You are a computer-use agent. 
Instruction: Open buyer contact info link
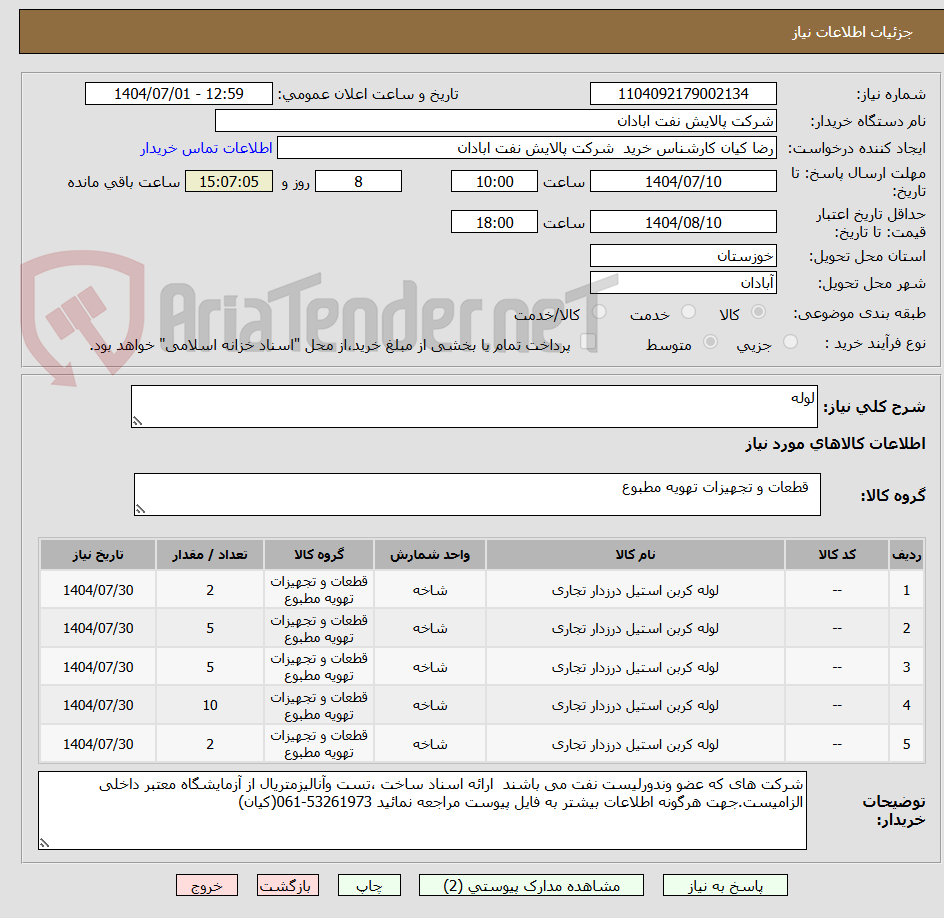click(206, 148)
